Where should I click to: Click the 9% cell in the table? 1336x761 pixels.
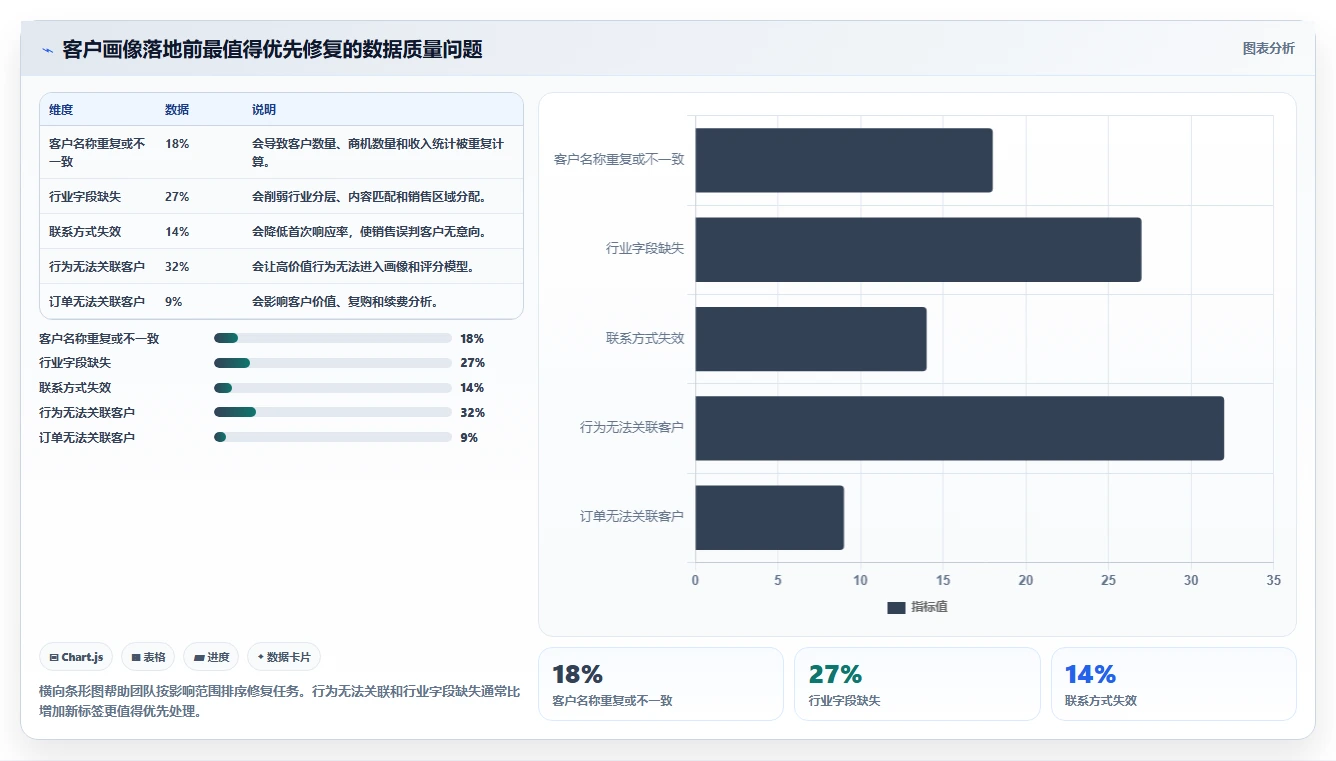(174, 302)
